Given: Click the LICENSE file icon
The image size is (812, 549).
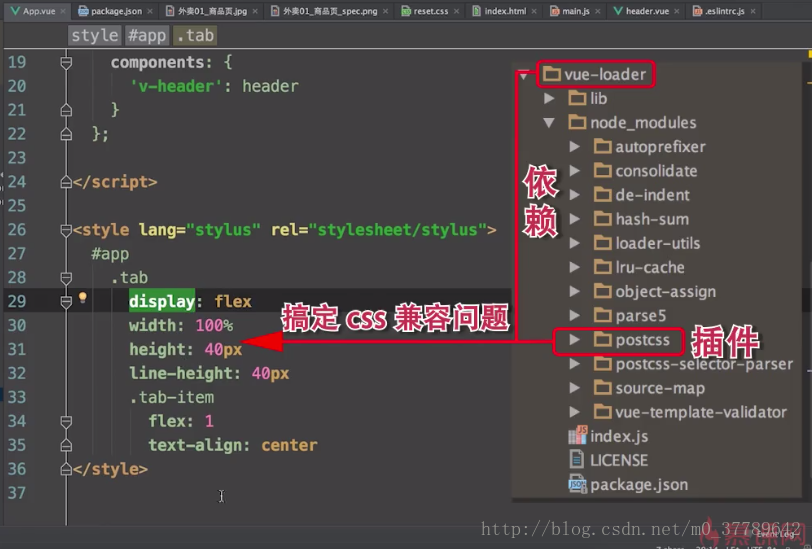Looking at the screenshot, I should pos(576,459).
